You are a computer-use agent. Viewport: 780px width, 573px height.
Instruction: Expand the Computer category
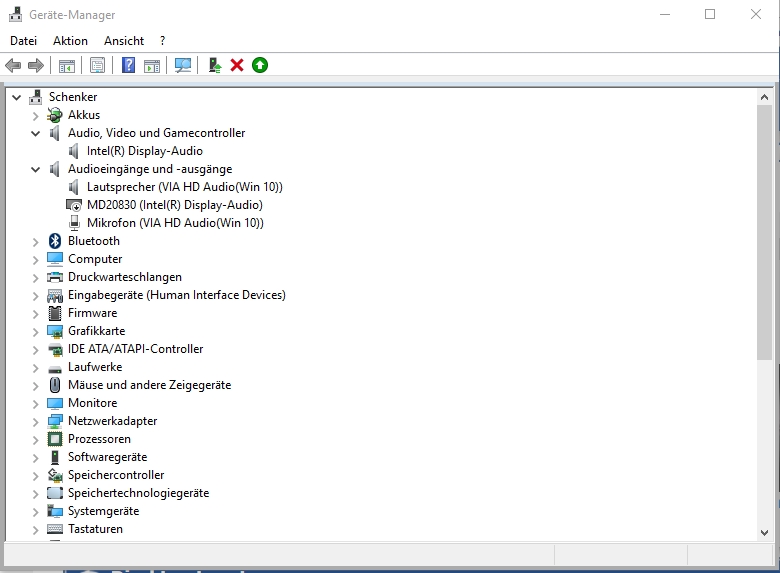coord(35,260)
